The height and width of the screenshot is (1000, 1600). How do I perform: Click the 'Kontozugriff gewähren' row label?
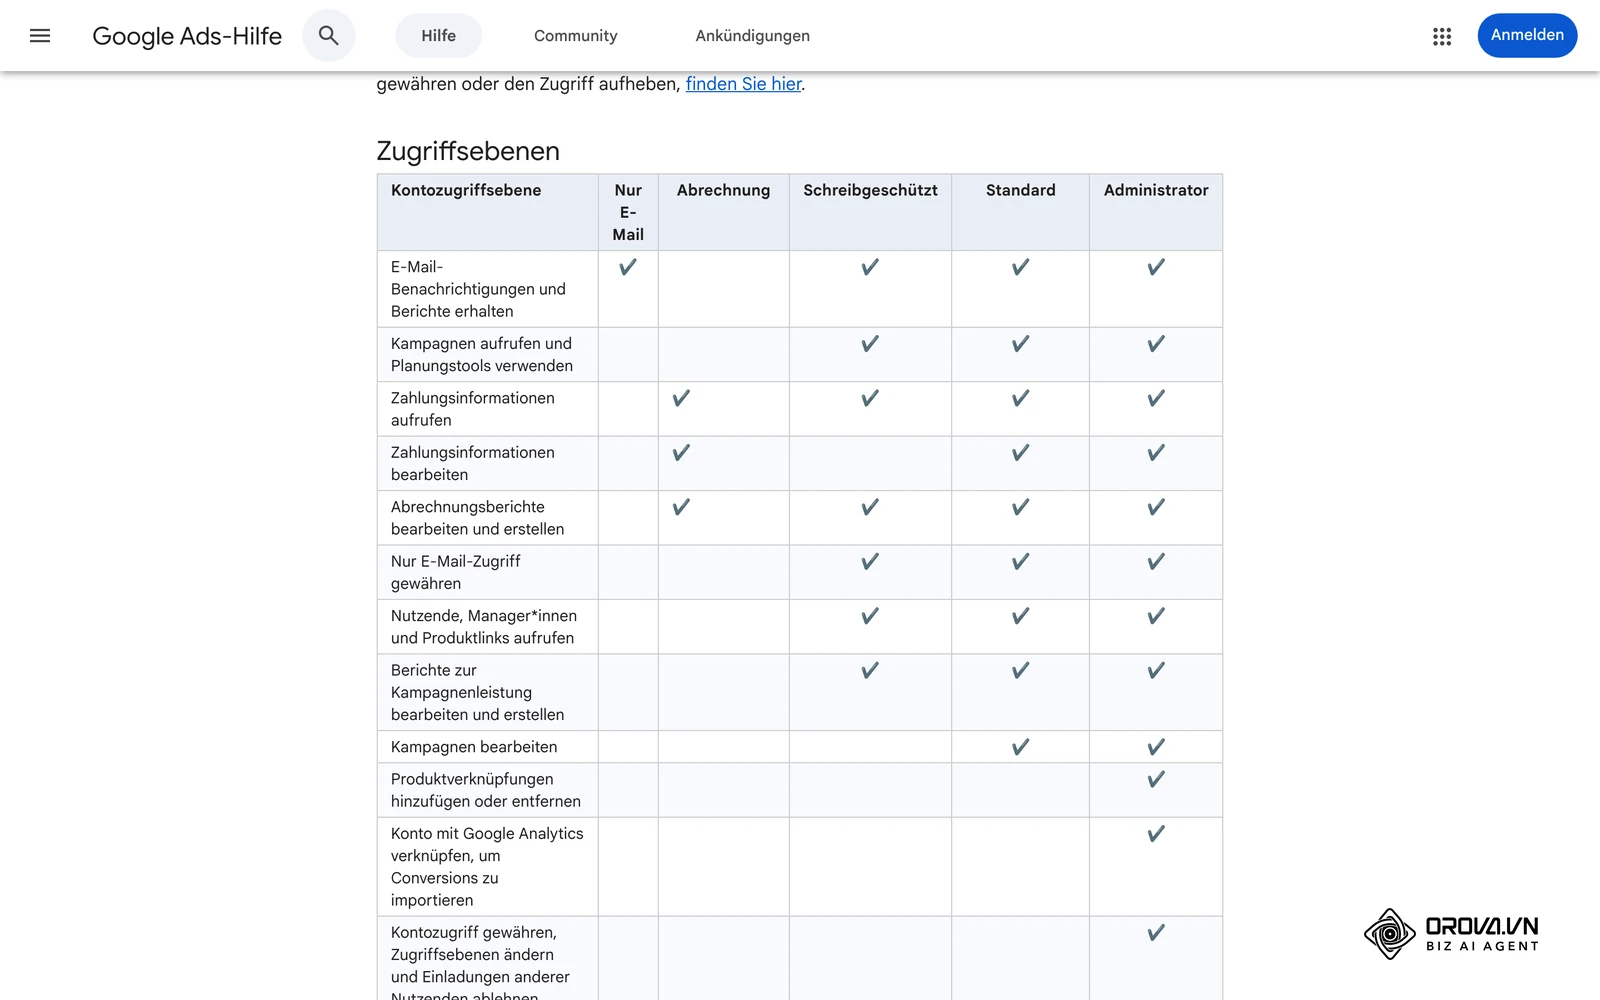(480, 964)
